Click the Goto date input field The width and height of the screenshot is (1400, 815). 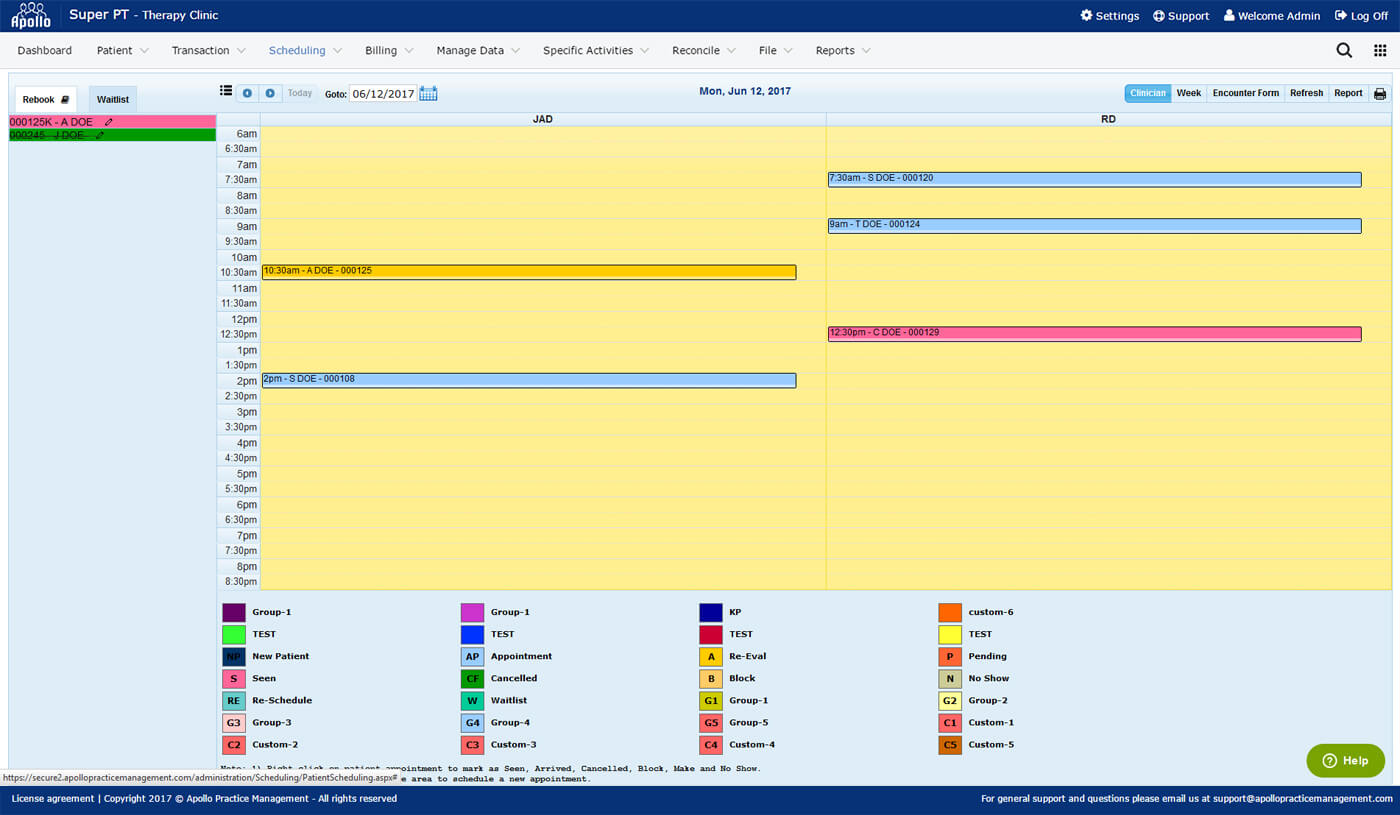[383, 94]
